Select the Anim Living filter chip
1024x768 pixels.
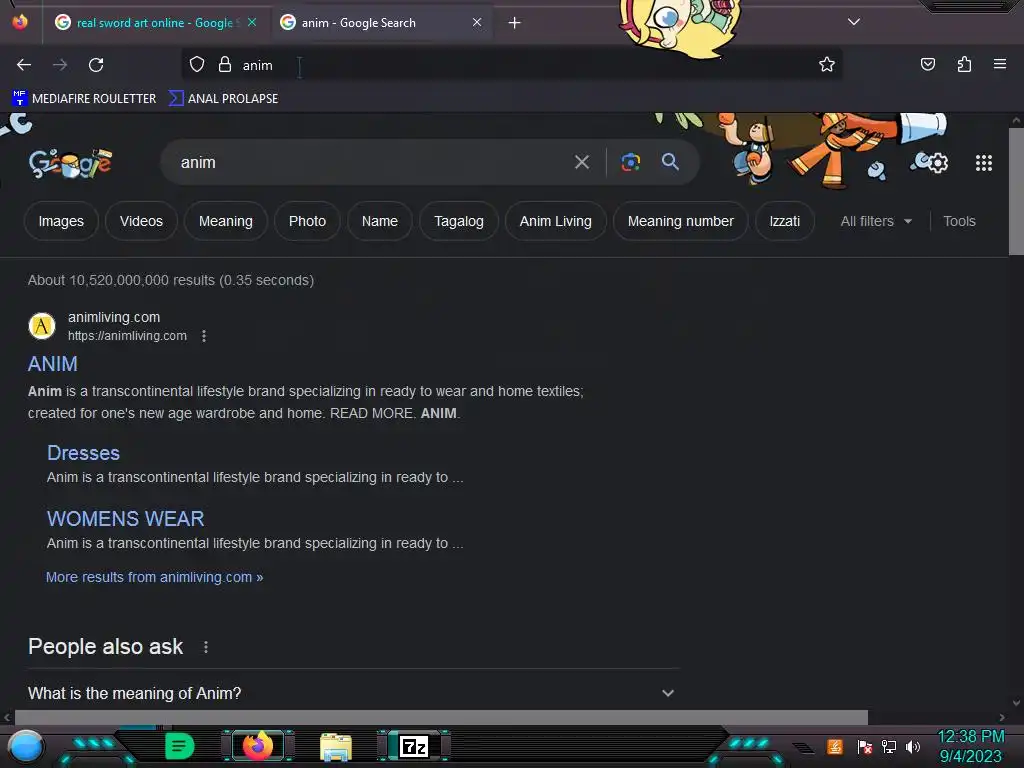click(555, 221)
